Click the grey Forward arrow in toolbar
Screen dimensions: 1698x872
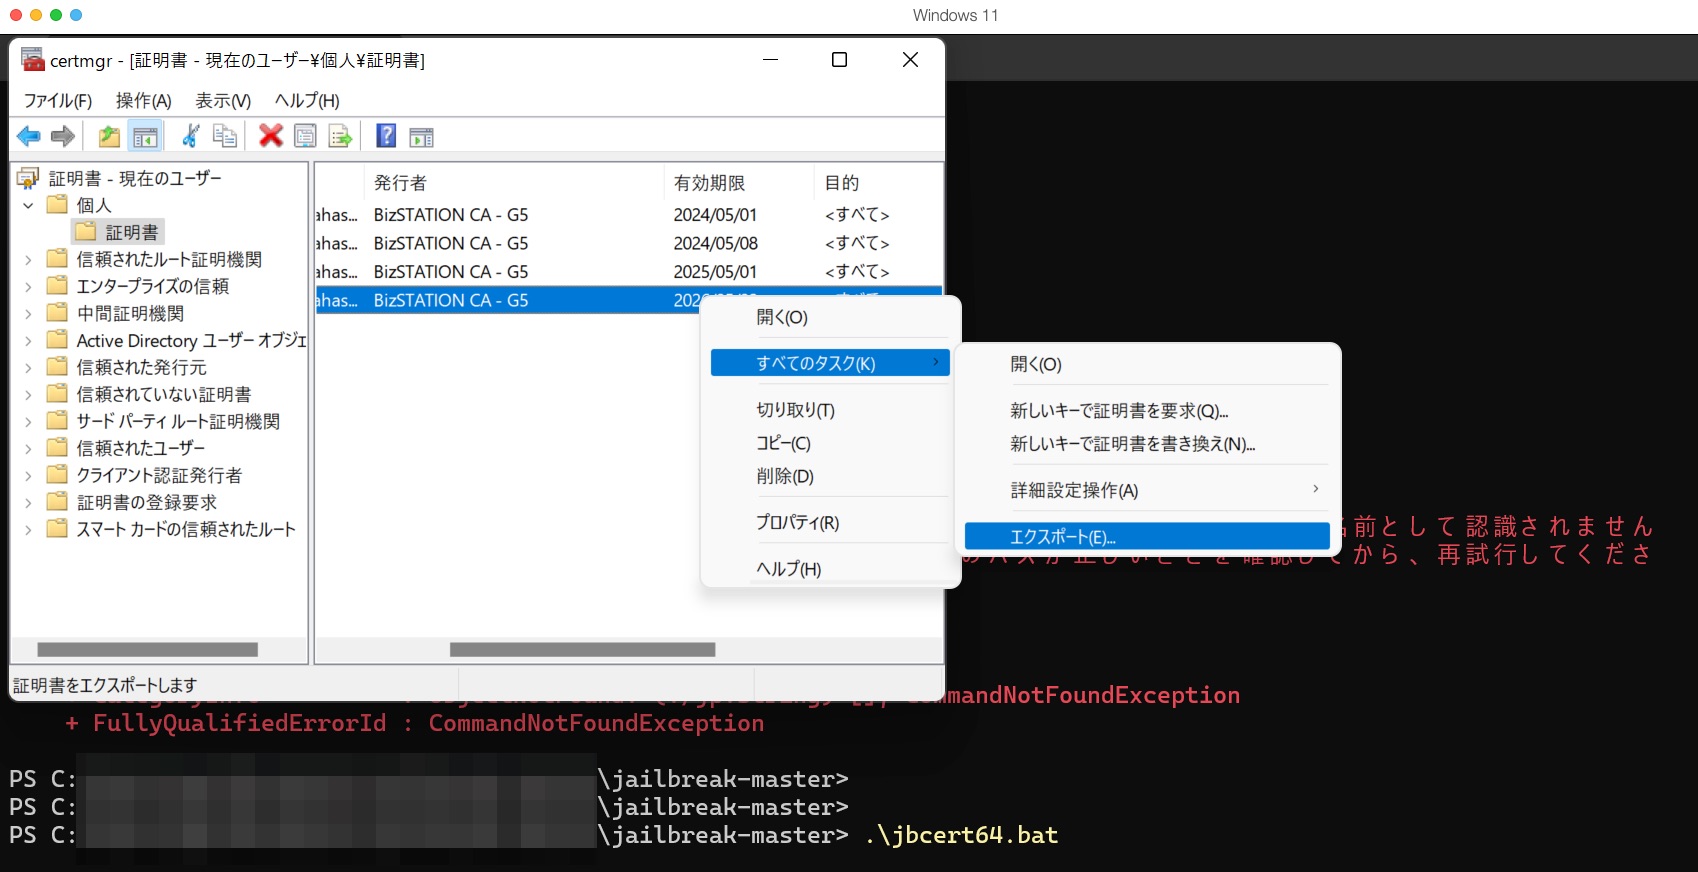[63, 136]
